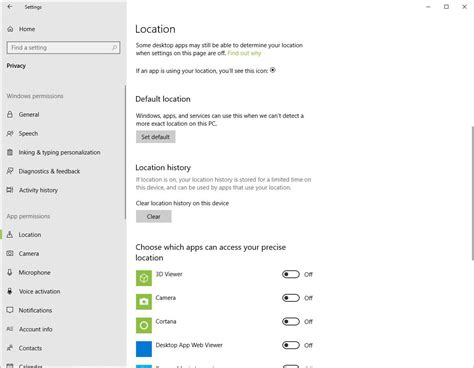Click the Diagnostics & feedback icon
This screenshot has height=368, width=474.
point(10,171)
